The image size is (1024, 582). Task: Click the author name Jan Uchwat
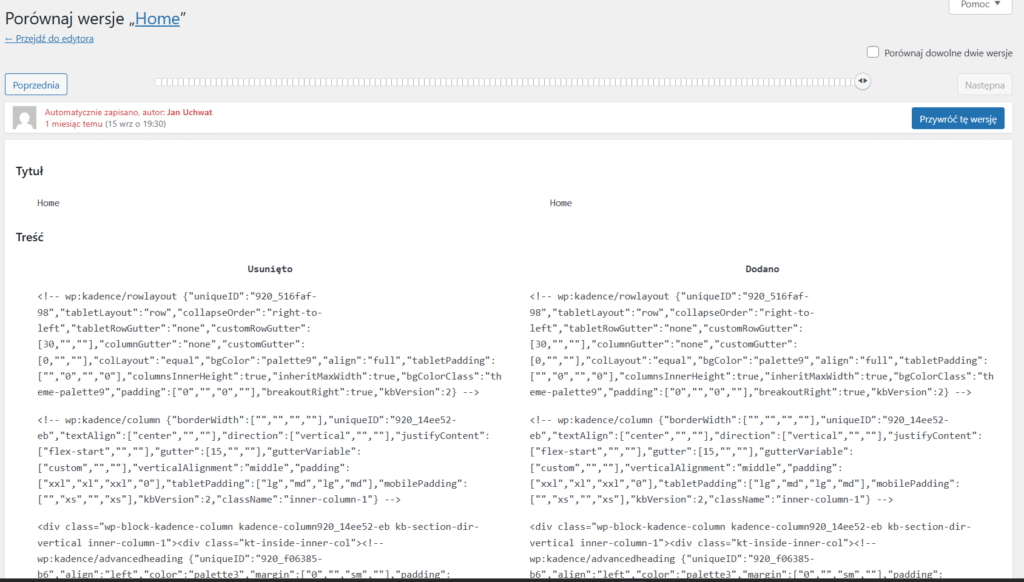(x=189, y=112)
